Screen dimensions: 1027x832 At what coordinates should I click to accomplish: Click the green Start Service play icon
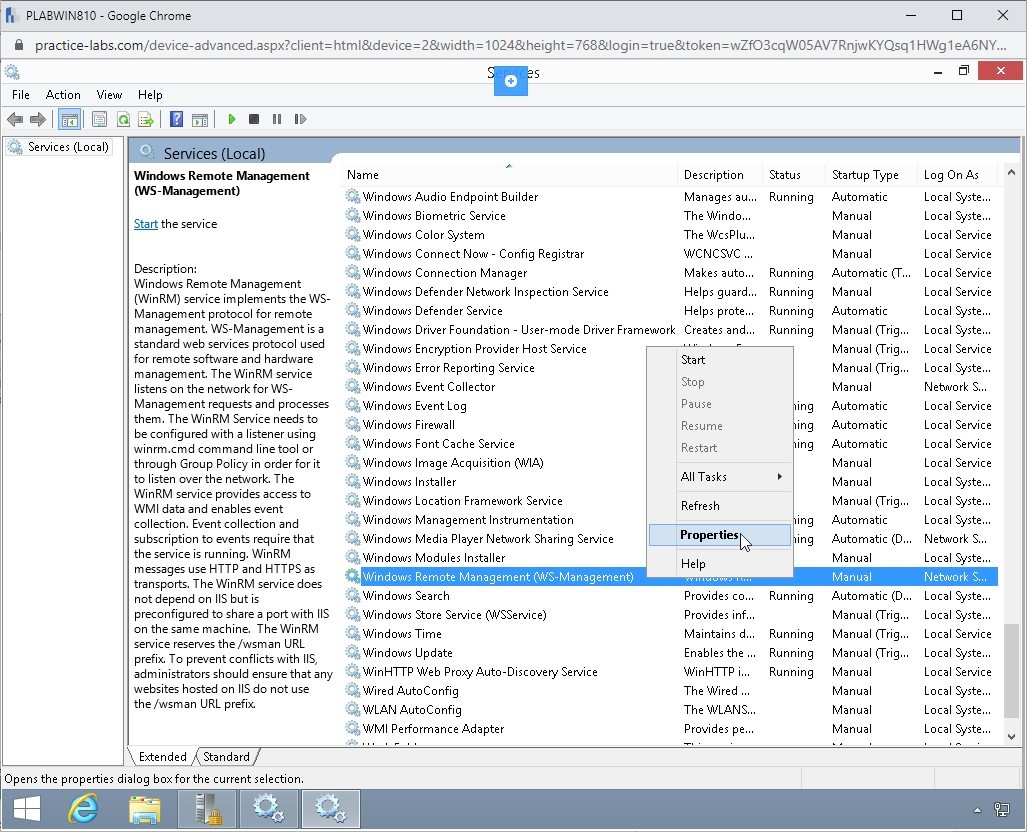pos(231,119)
